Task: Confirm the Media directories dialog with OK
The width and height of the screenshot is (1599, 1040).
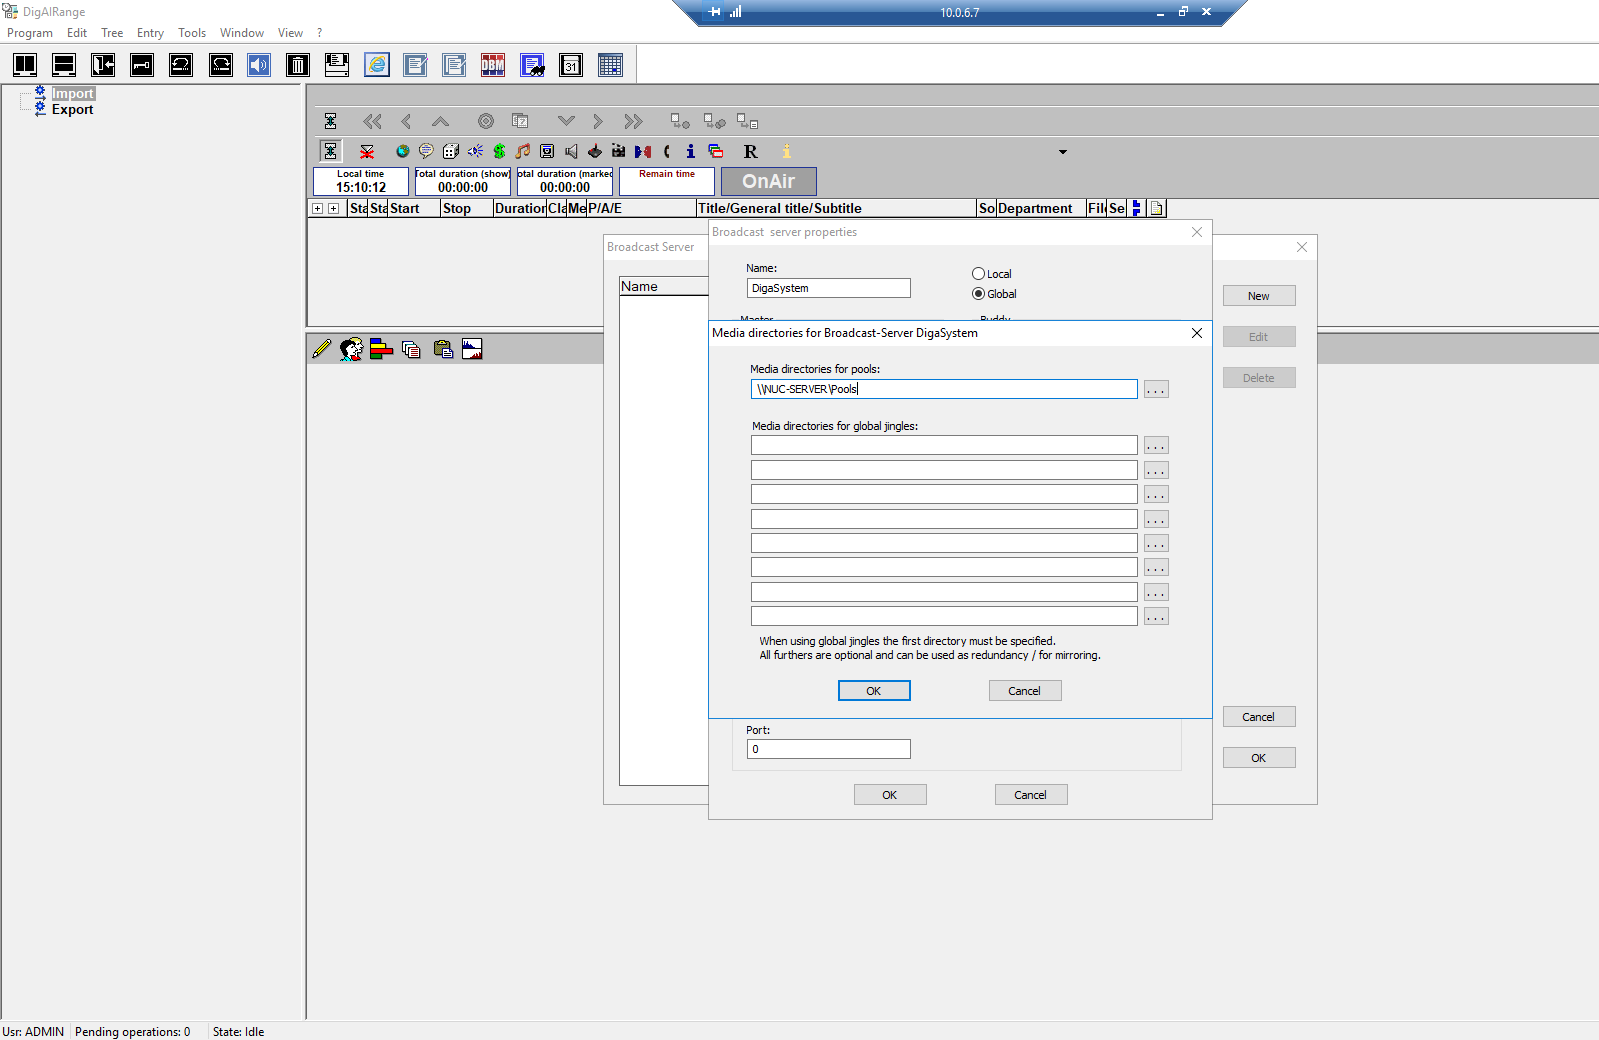Action: [x=874, y=691]
